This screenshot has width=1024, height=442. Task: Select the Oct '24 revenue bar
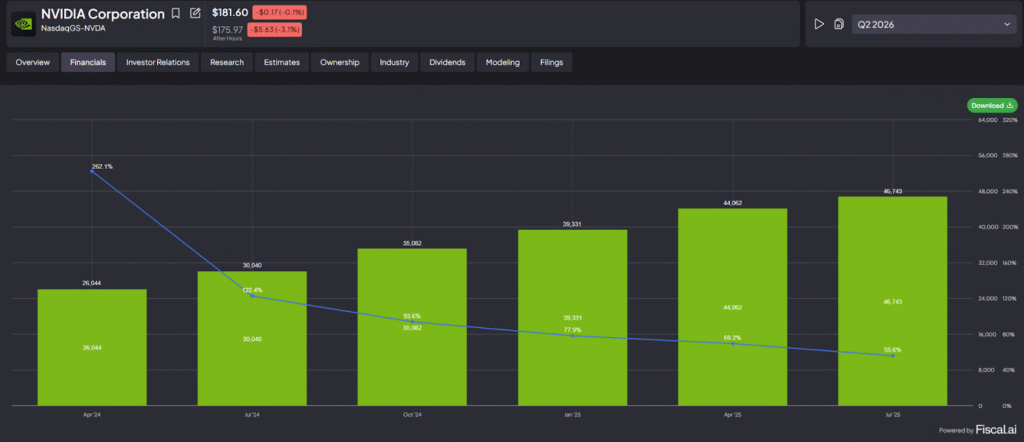pyautogui.click(x=412, y=327)
